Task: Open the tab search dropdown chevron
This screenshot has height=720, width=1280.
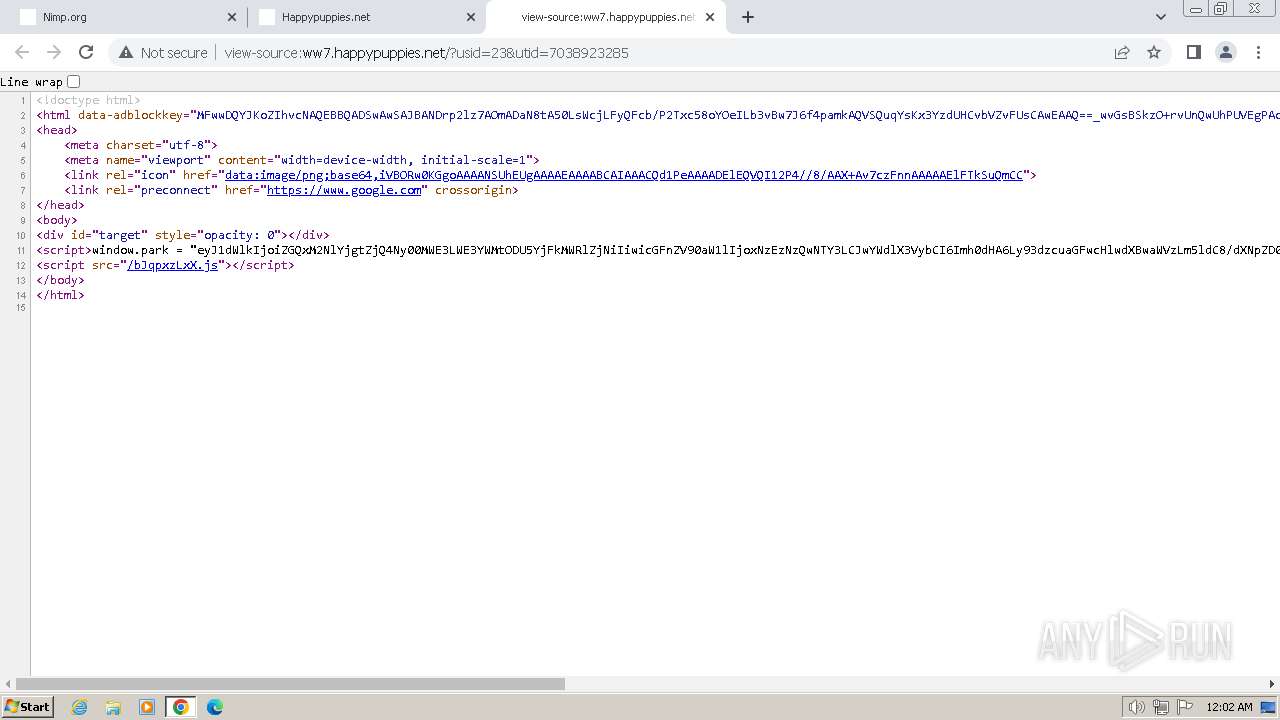Action: (x=1160, y=17)
